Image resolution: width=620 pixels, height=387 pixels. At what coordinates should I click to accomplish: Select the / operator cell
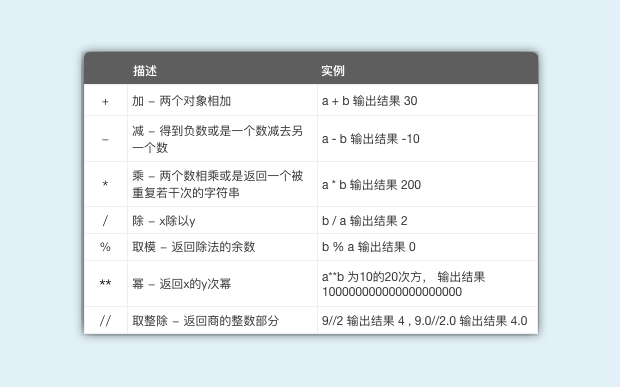[105, 221]
